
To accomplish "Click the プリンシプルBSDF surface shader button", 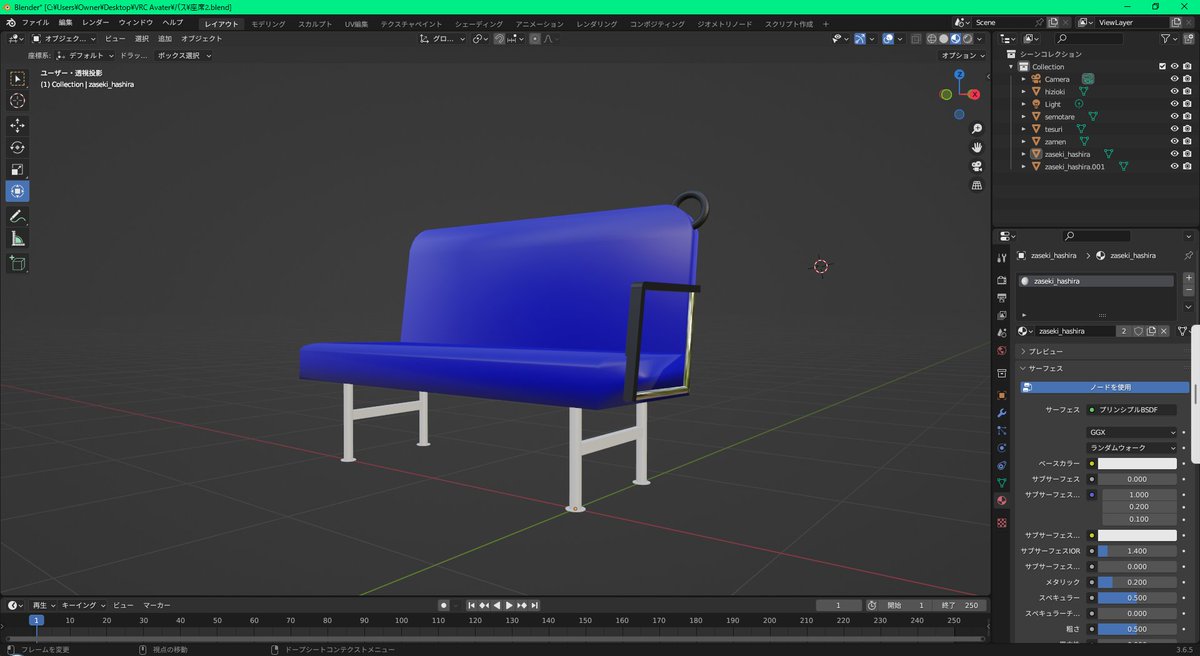I will click(1131, 409).
